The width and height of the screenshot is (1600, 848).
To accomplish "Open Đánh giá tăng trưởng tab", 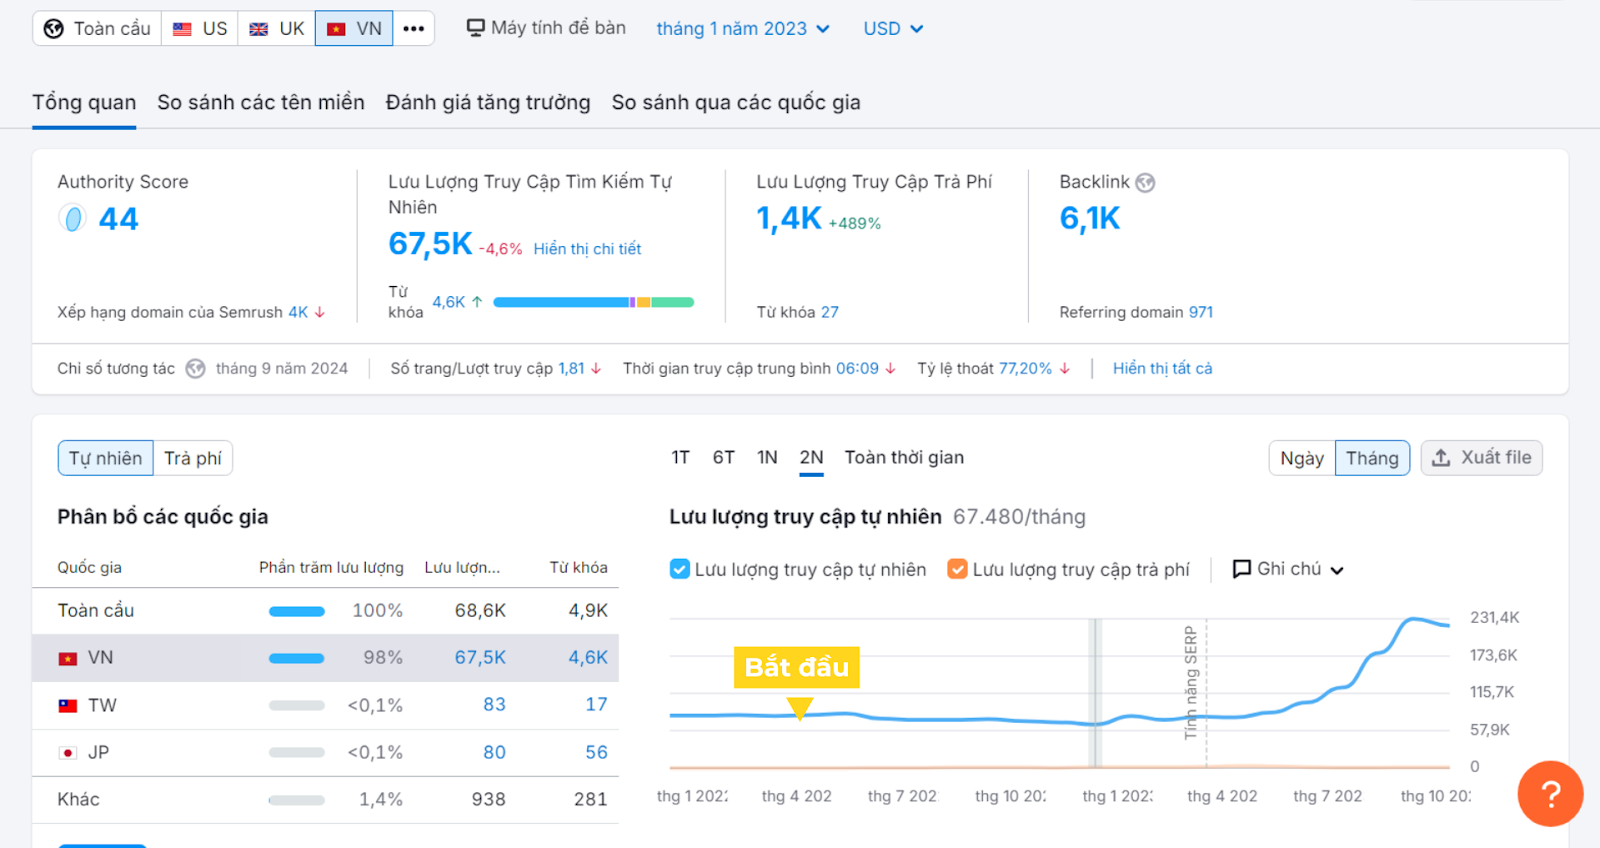I will (x=488, y=102).
